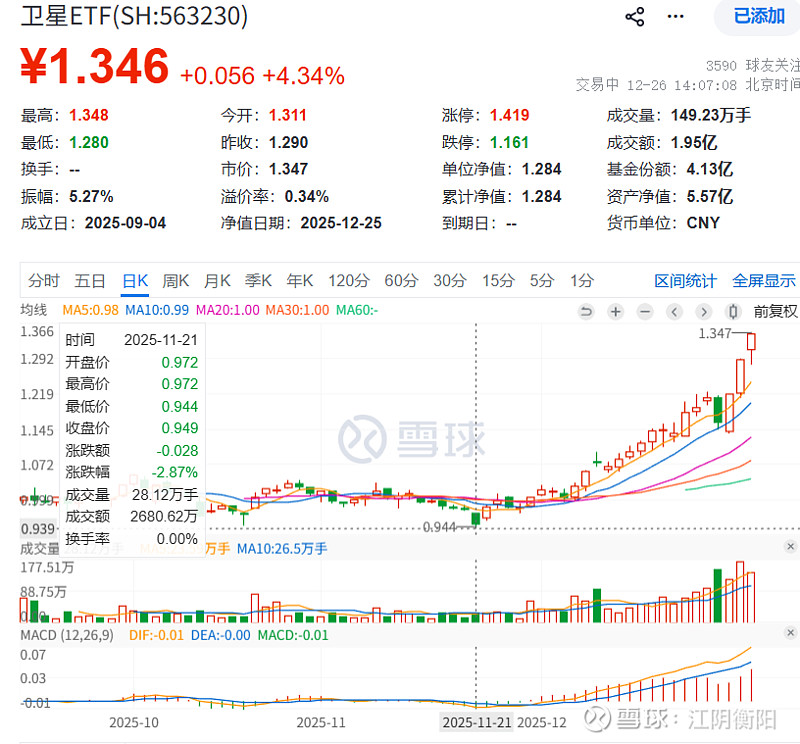This screenshot has width=800, height=744.
Task: Hide the MACD indicator panel via its × toggle
Action: coord(790,630)
